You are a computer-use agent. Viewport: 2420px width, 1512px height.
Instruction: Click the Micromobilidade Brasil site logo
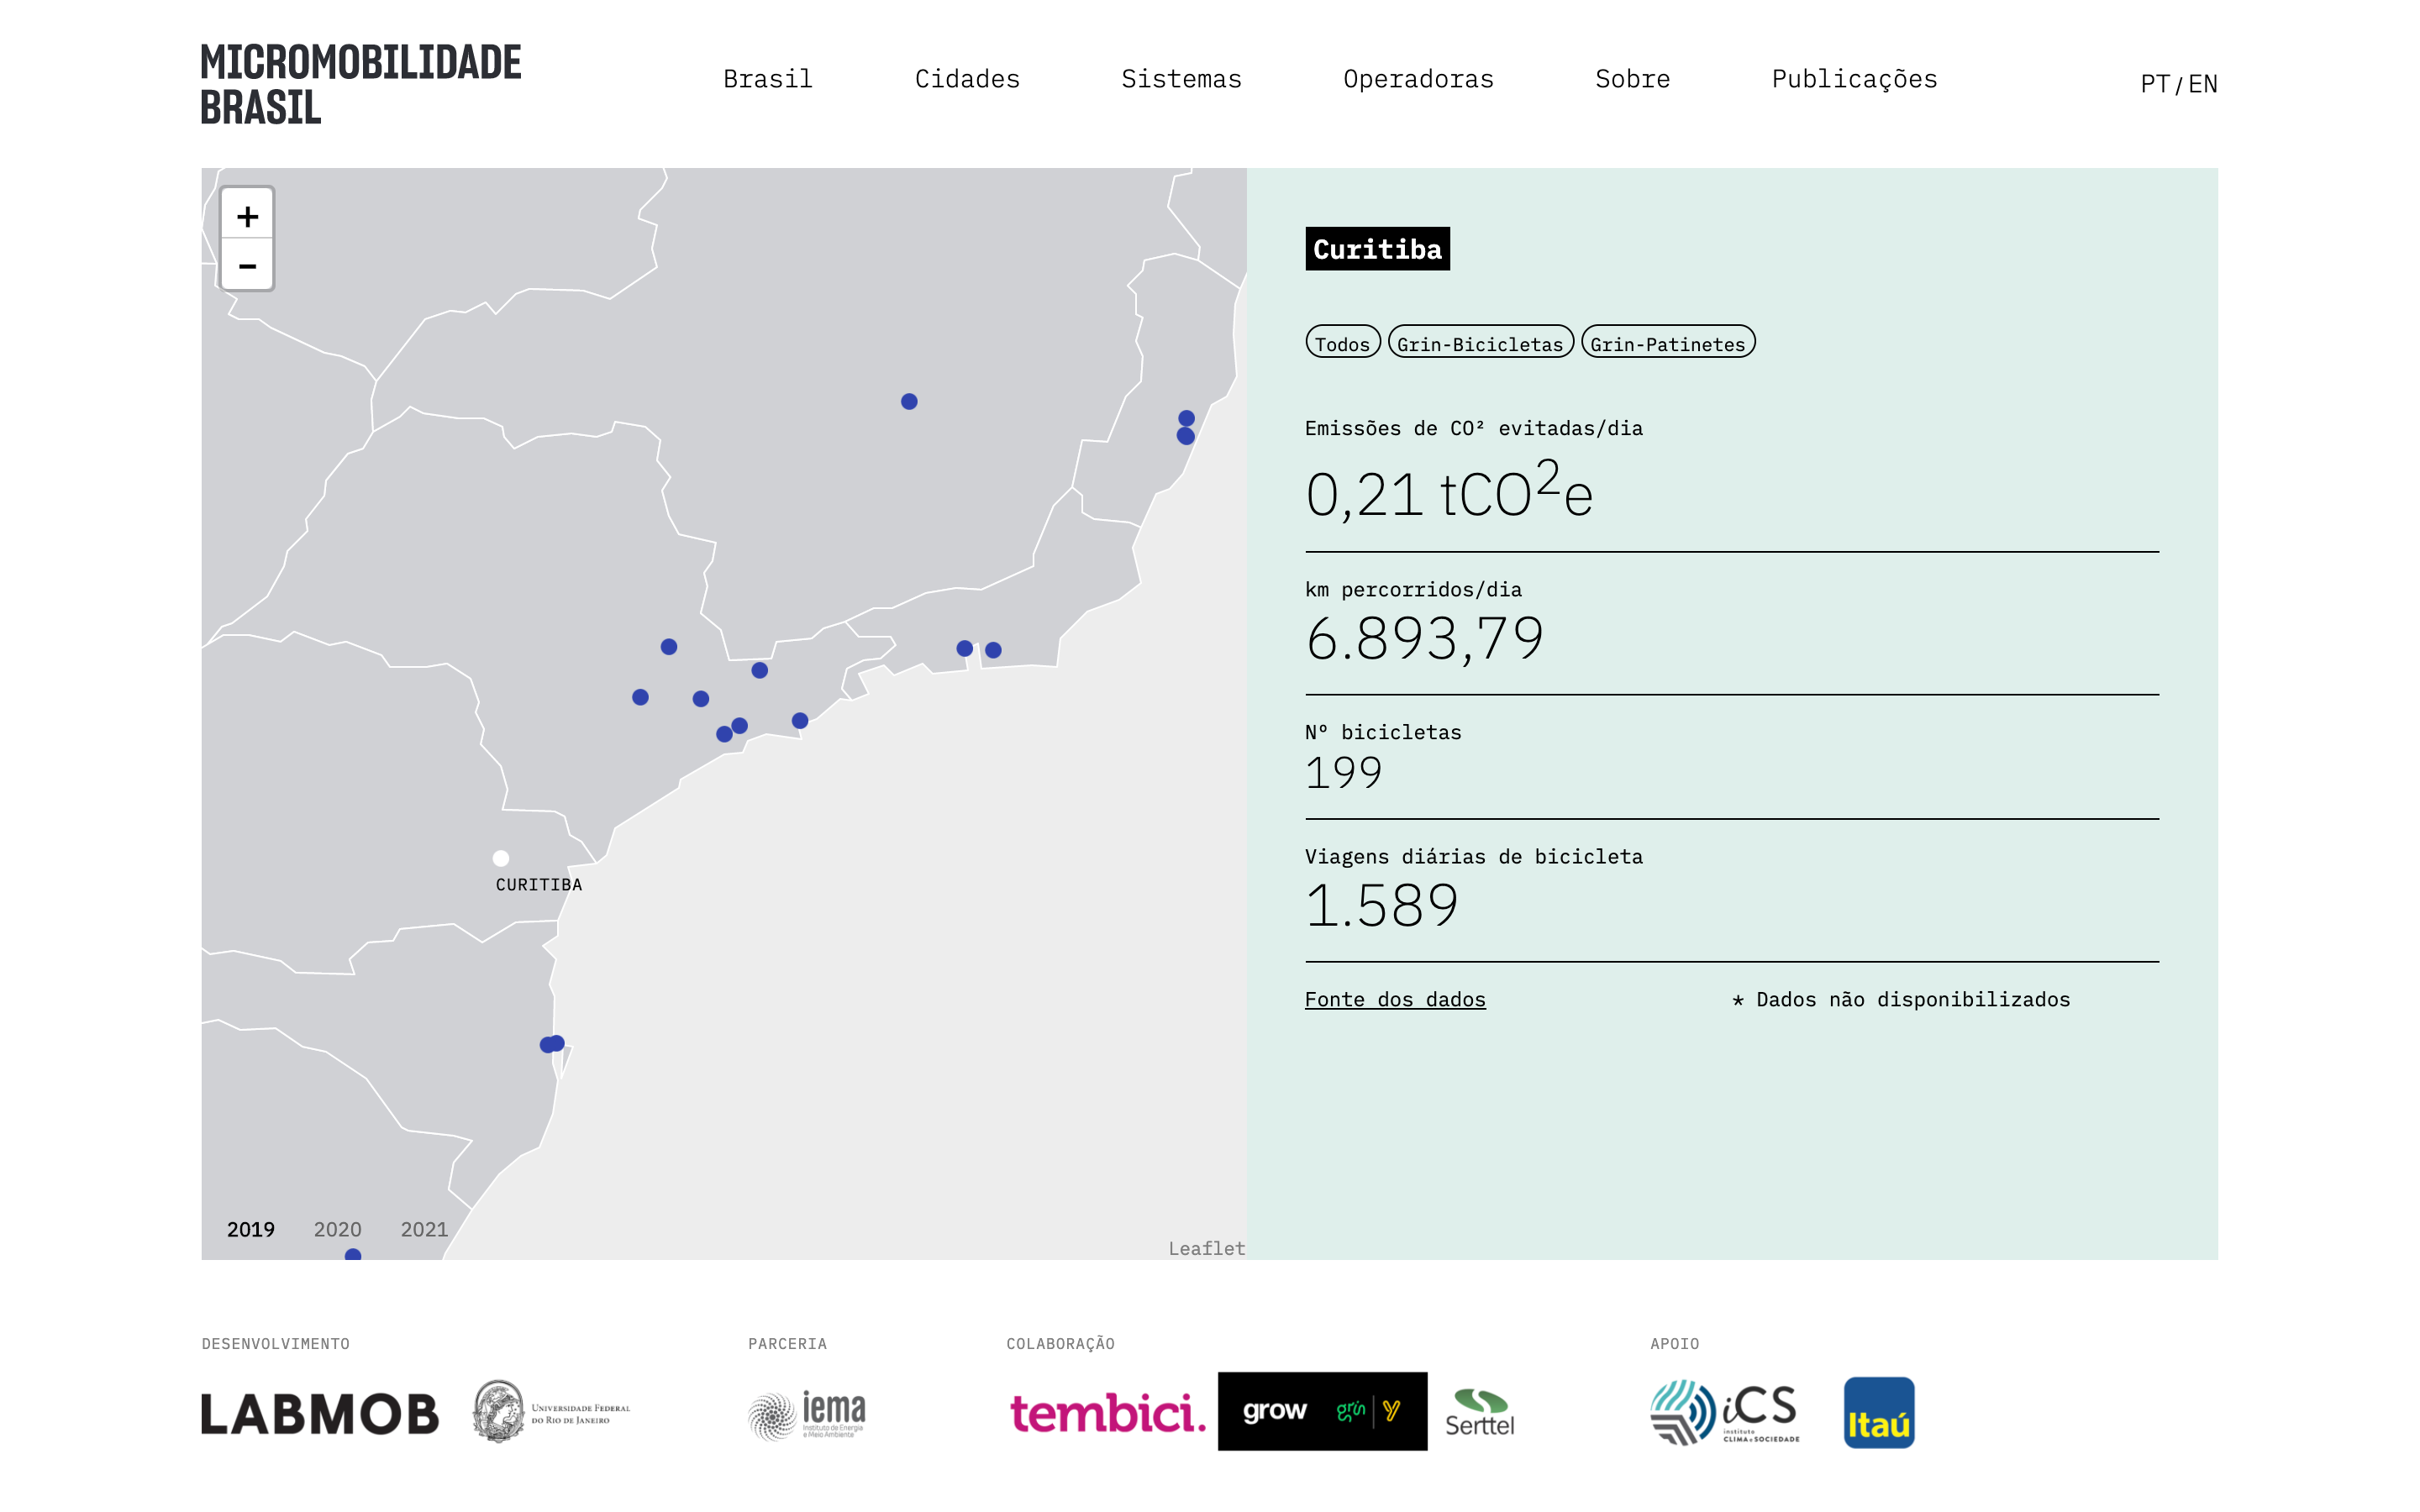tap(360, 84)
